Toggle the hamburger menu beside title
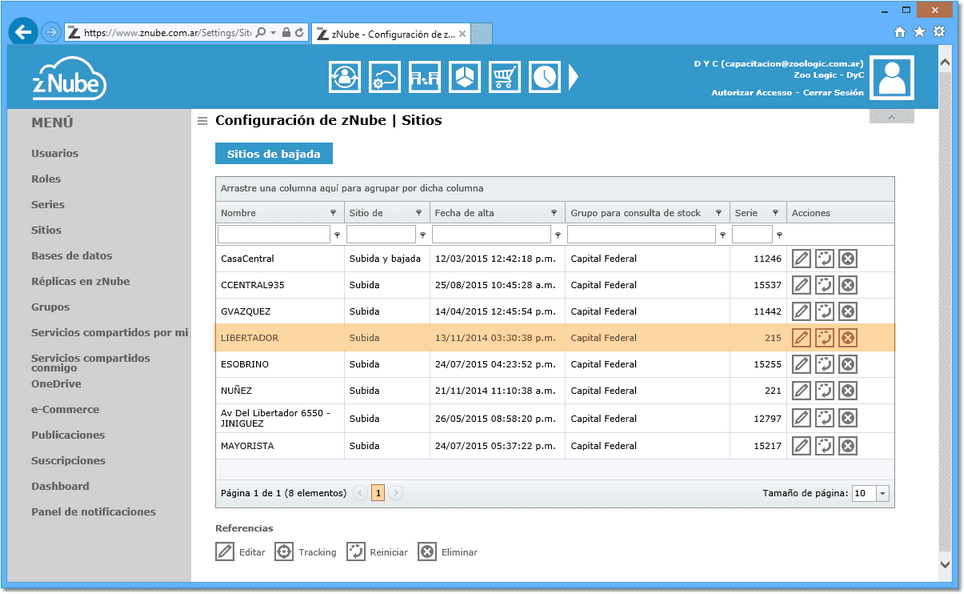 pos(202,121)
